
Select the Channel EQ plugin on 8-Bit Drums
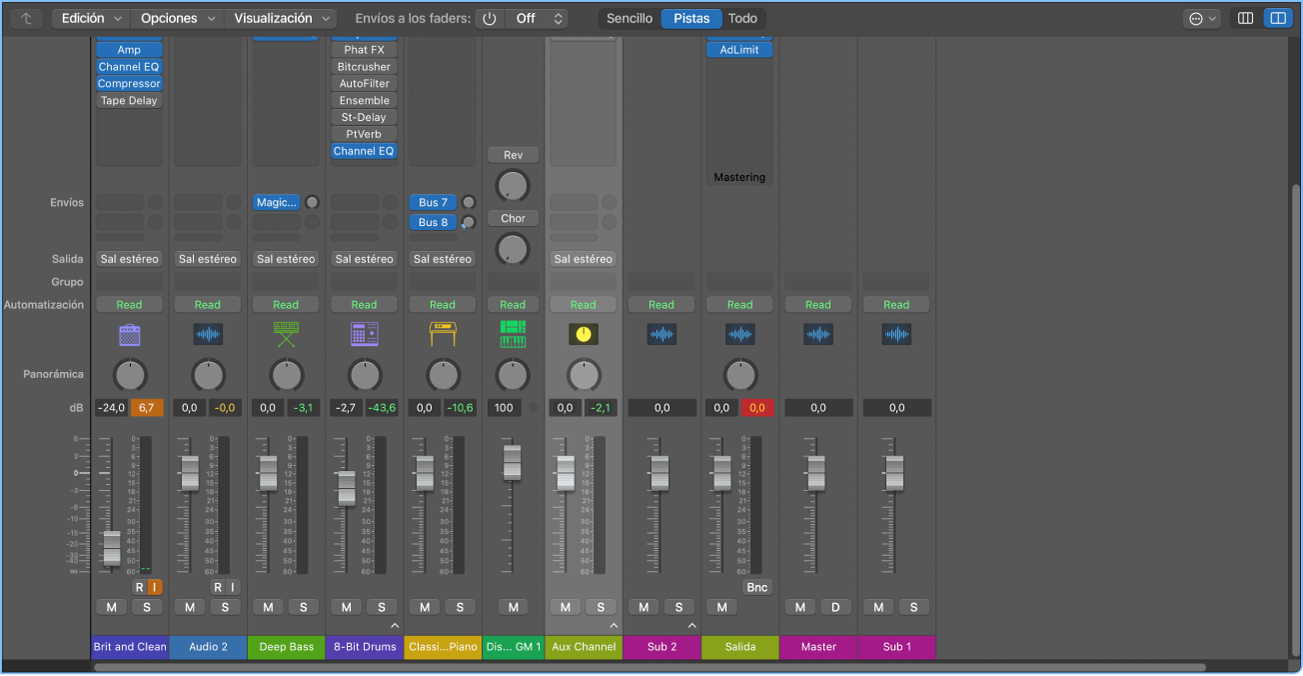coord(364,151)
